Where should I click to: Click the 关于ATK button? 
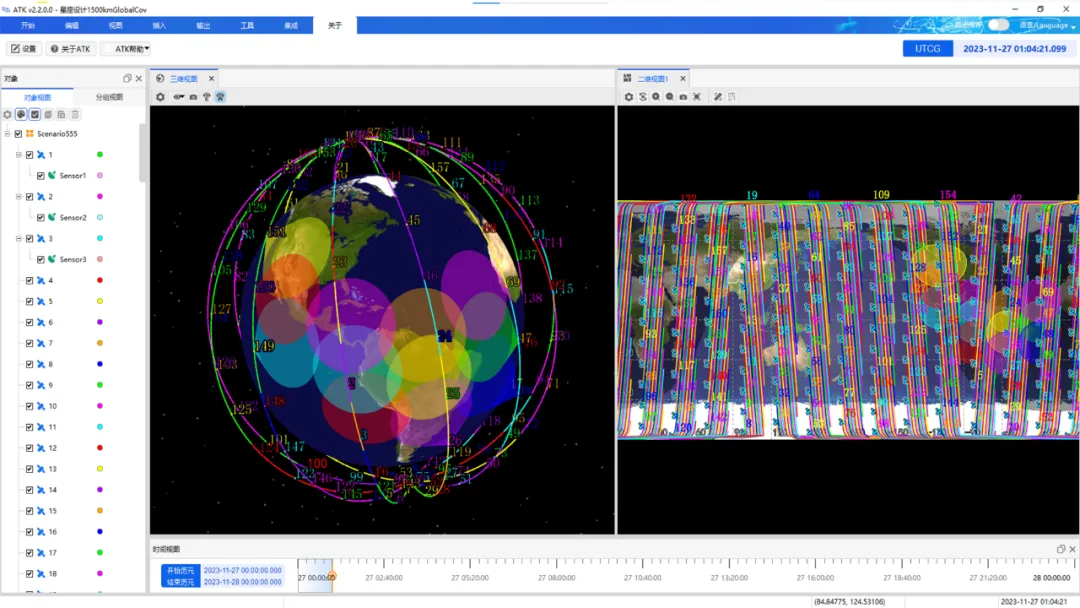[69, 48]
